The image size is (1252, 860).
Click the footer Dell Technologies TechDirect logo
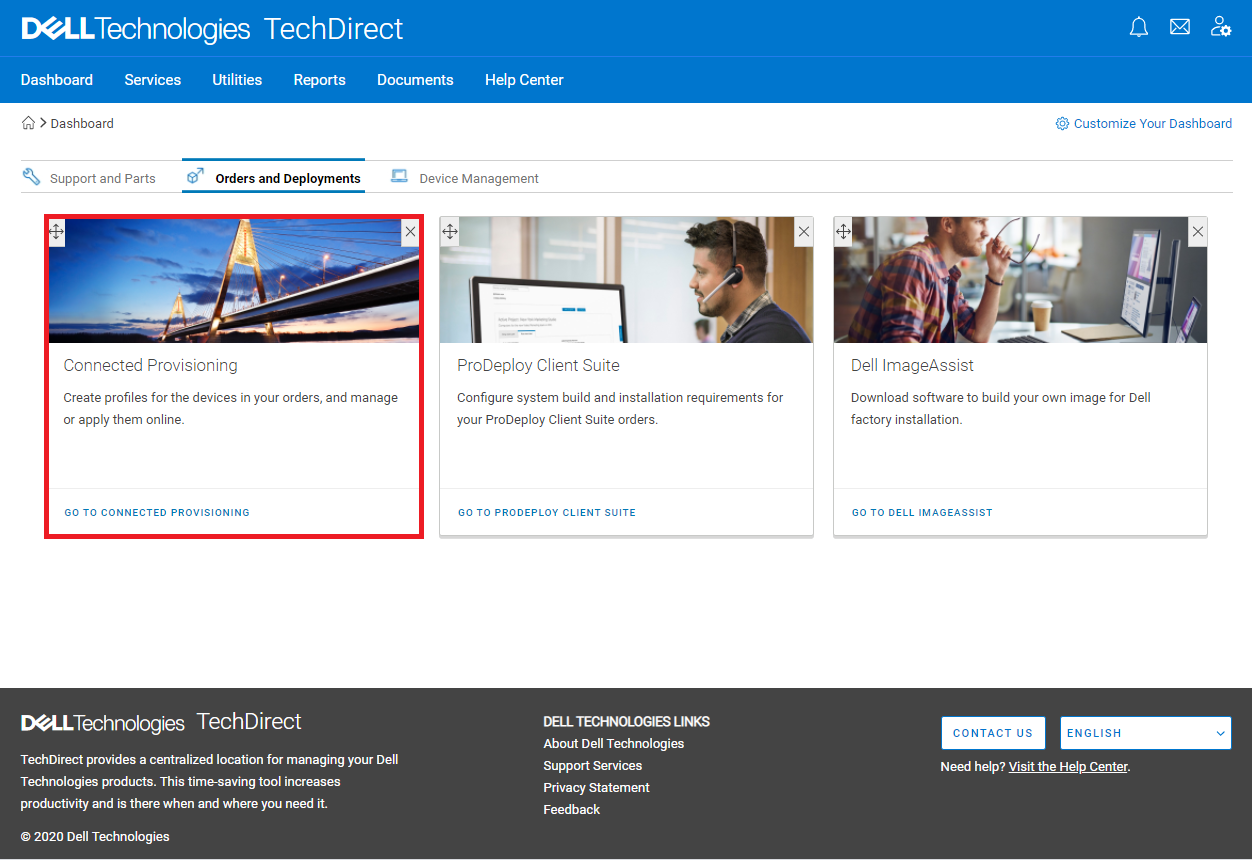(161, 722)
